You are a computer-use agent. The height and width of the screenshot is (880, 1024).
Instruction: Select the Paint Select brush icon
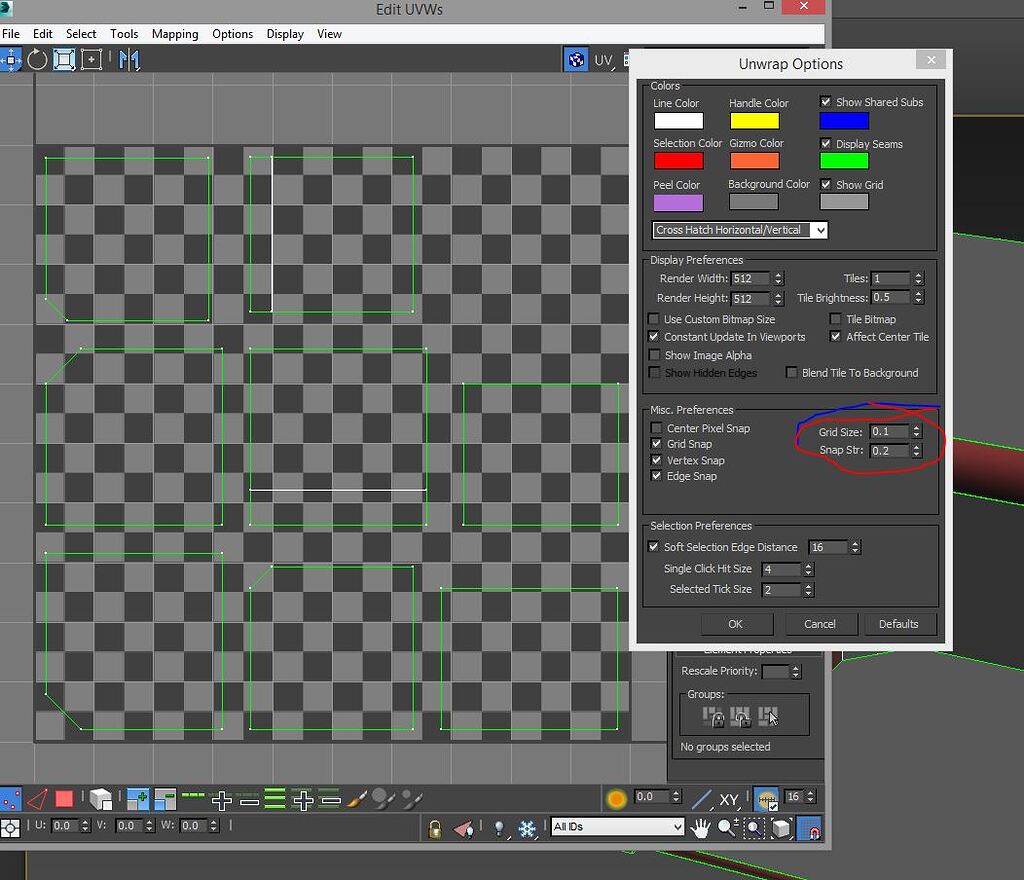pyautogui.click(x=356, y=798)
